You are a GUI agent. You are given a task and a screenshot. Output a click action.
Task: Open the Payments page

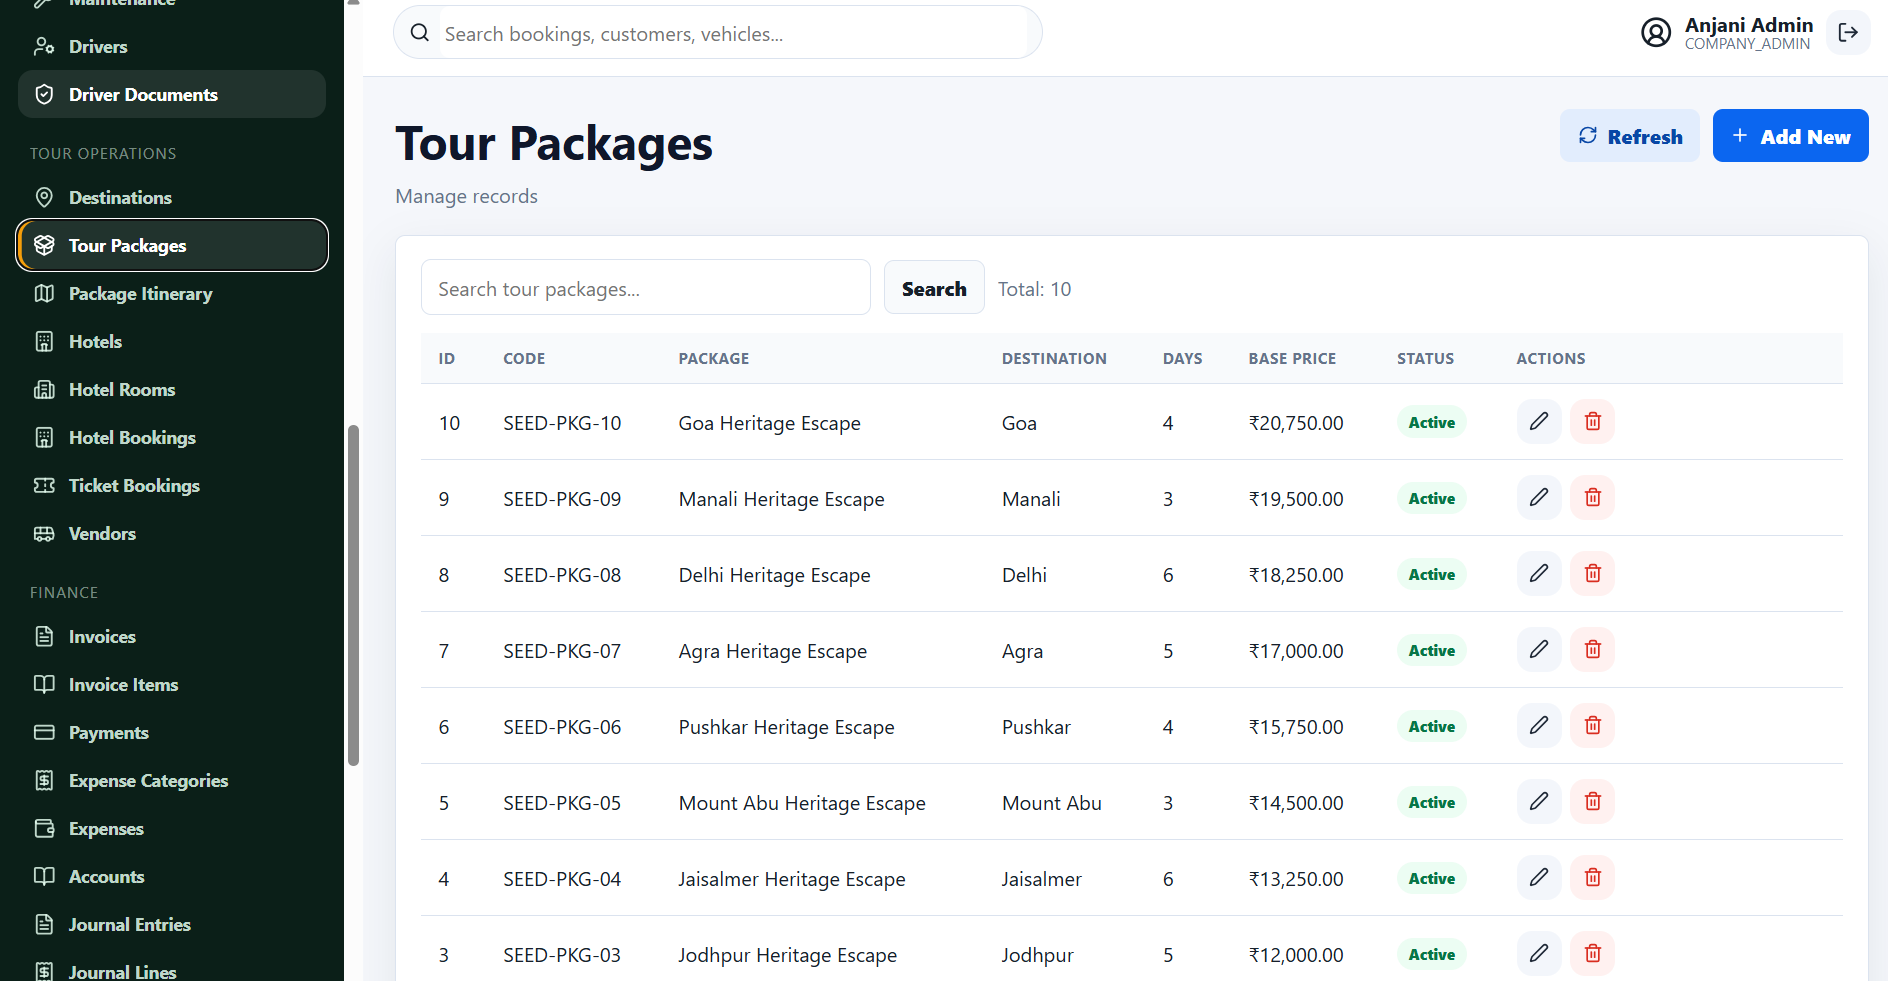point(172,732)
